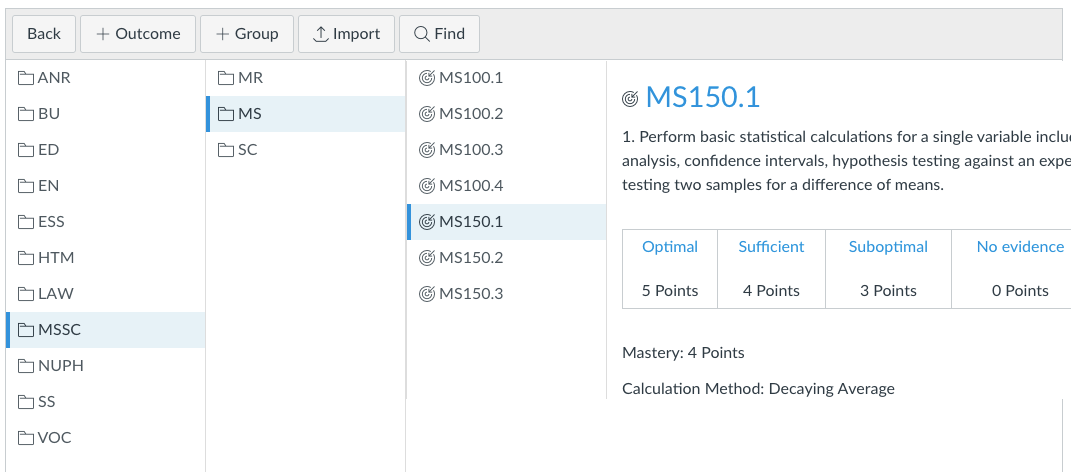The width and height of the screenshot is (1071, 472).
Task: Select the MS150.2 outcome
Action: 470,258
